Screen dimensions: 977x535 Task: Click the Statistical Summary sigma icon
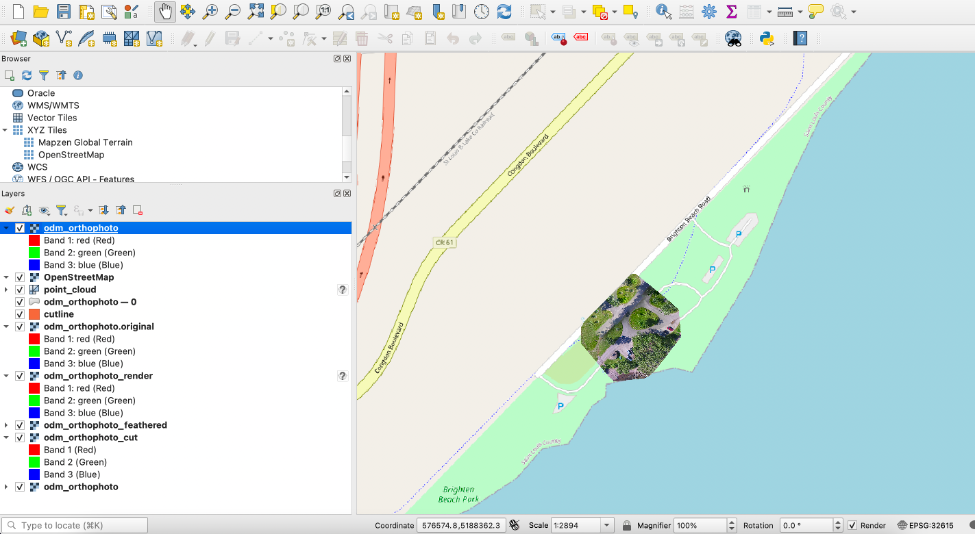coord(732,12)
